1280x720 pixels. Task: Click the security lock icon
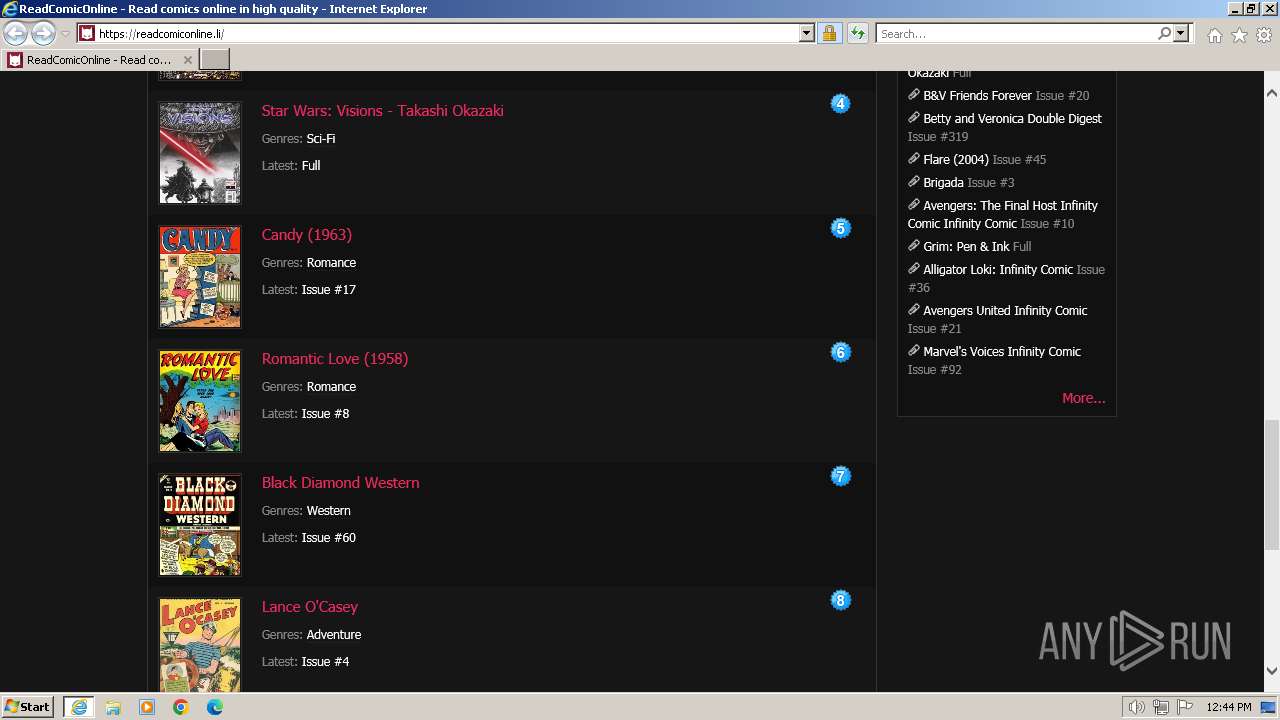coord(829,33)
